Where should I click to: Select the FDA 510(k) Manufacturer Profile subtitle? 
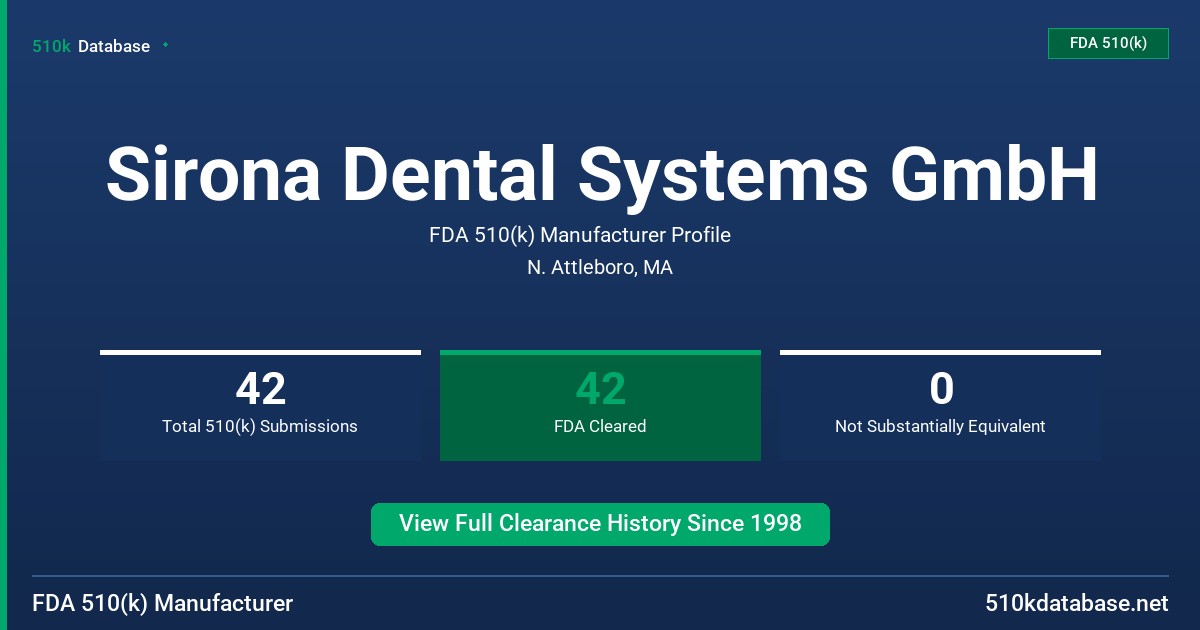point(580,235)
